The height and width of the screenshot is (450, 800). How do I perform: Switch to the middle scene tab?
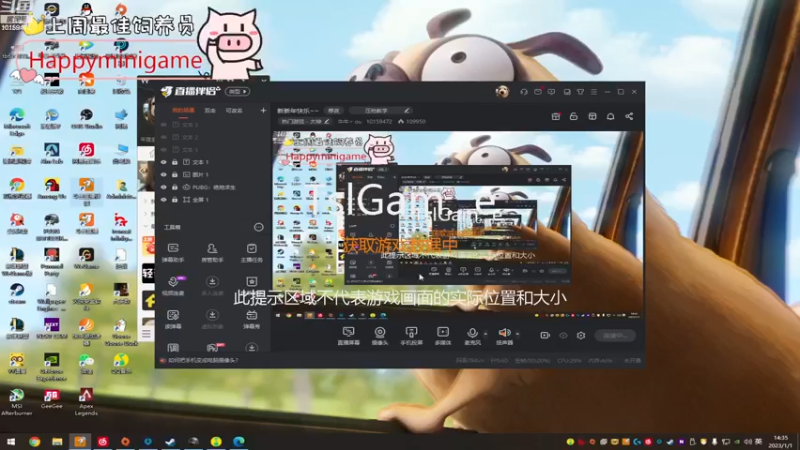(210, 110)
